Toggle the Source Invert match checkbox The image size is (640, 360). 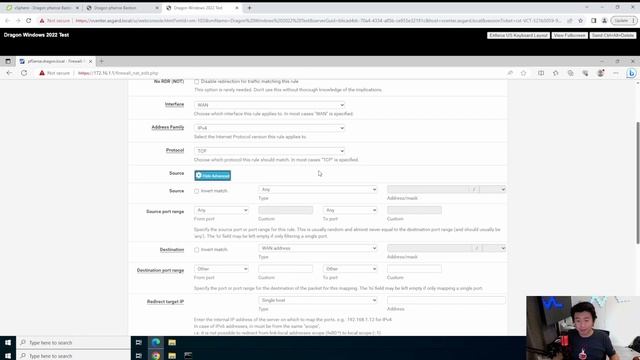pyautogui.click(x=197, y=191)
